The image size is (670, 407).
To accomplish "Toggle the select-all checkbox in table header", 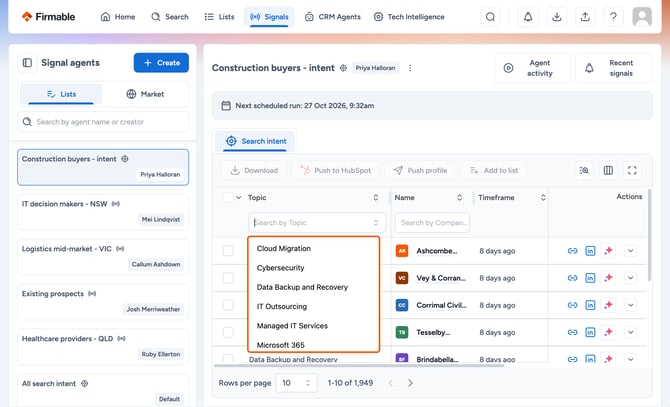I will pyautogui.click(x=228, y=197).
